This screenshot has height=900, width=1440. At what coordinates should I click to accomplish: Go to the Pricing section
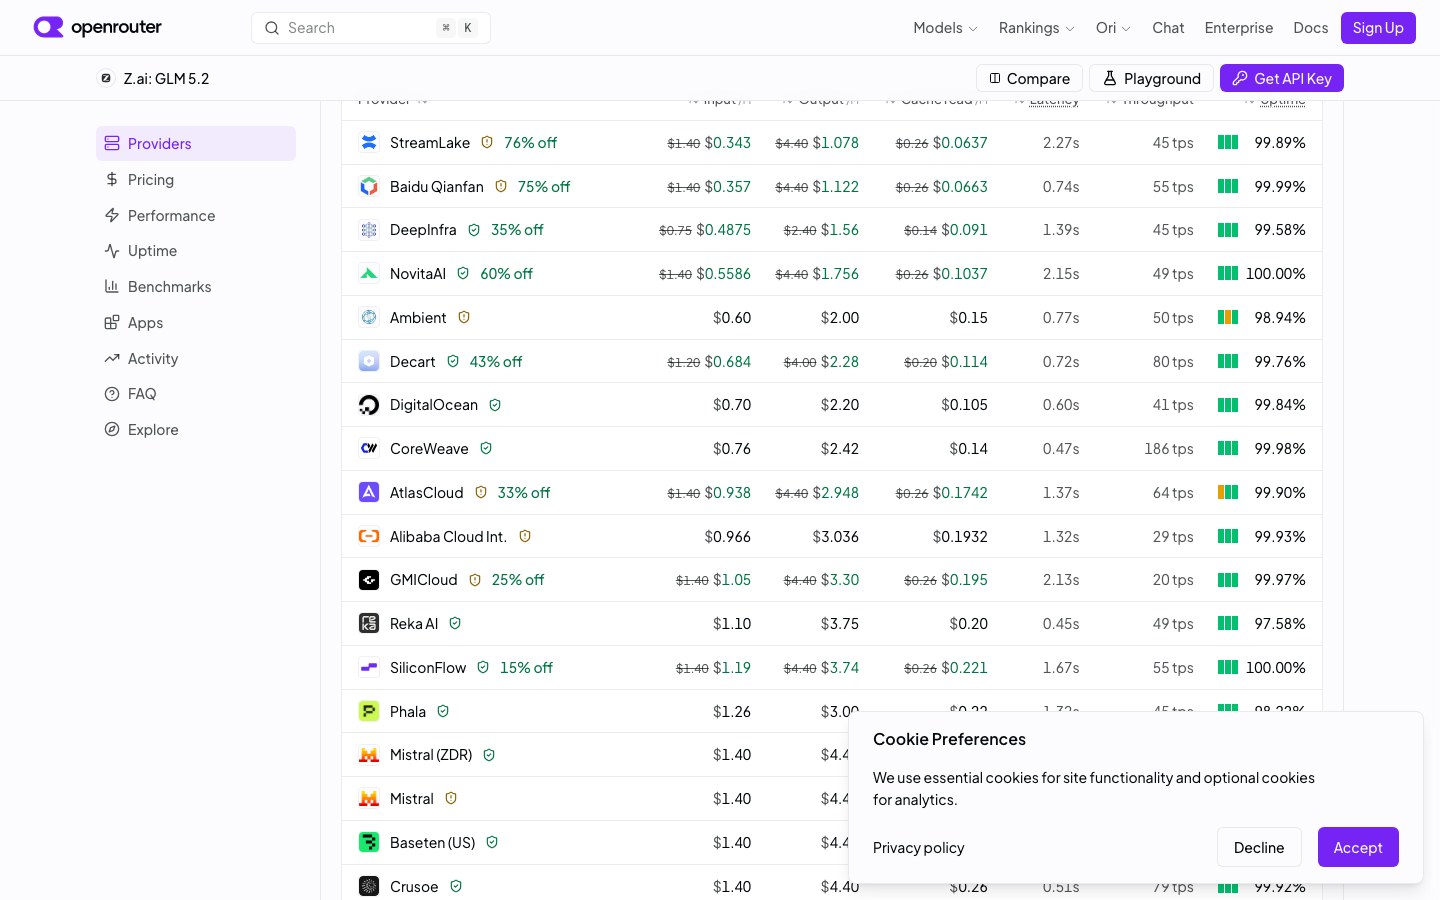click(x=196, y=179)
